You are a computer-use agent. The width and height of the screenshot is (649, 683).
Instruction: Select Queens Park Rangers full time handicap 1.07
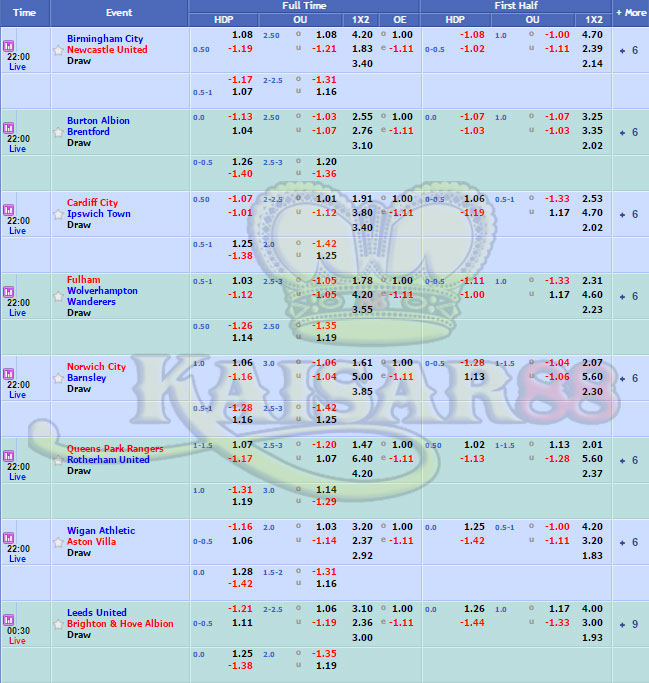[242, 445]
